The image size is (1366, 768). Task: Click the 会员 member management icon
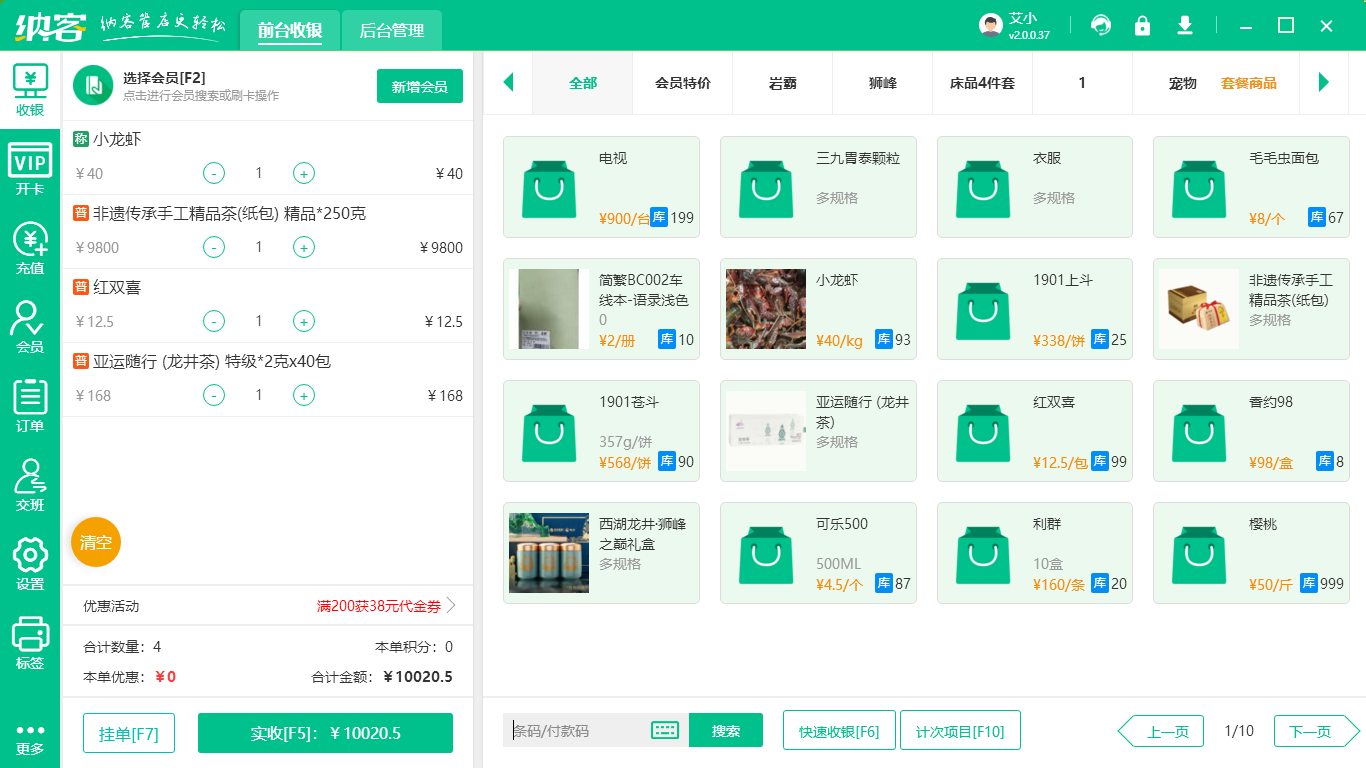click(30, 325)
